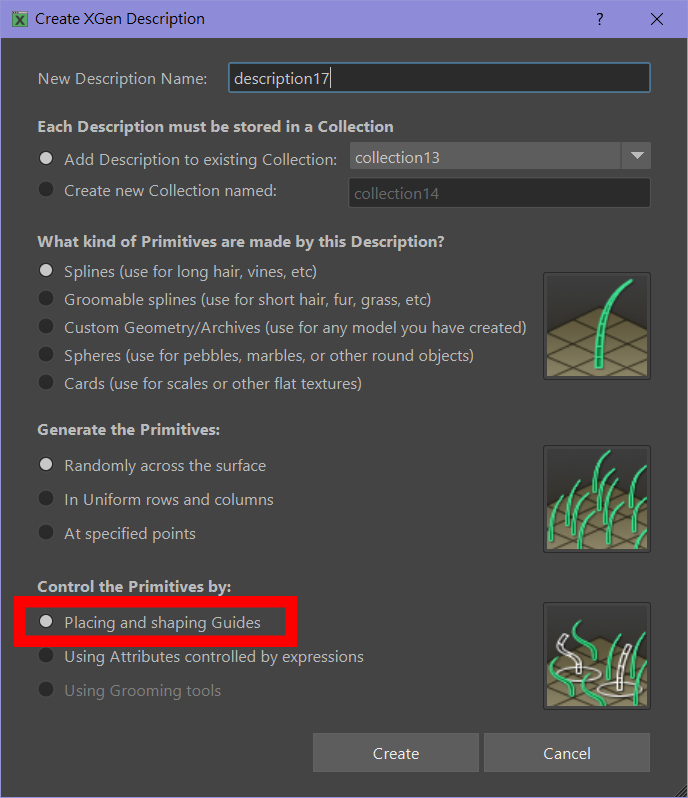688x798 pixels.
Task: Open the collection13 dropdown arrow
Action: tap(636, 156)
